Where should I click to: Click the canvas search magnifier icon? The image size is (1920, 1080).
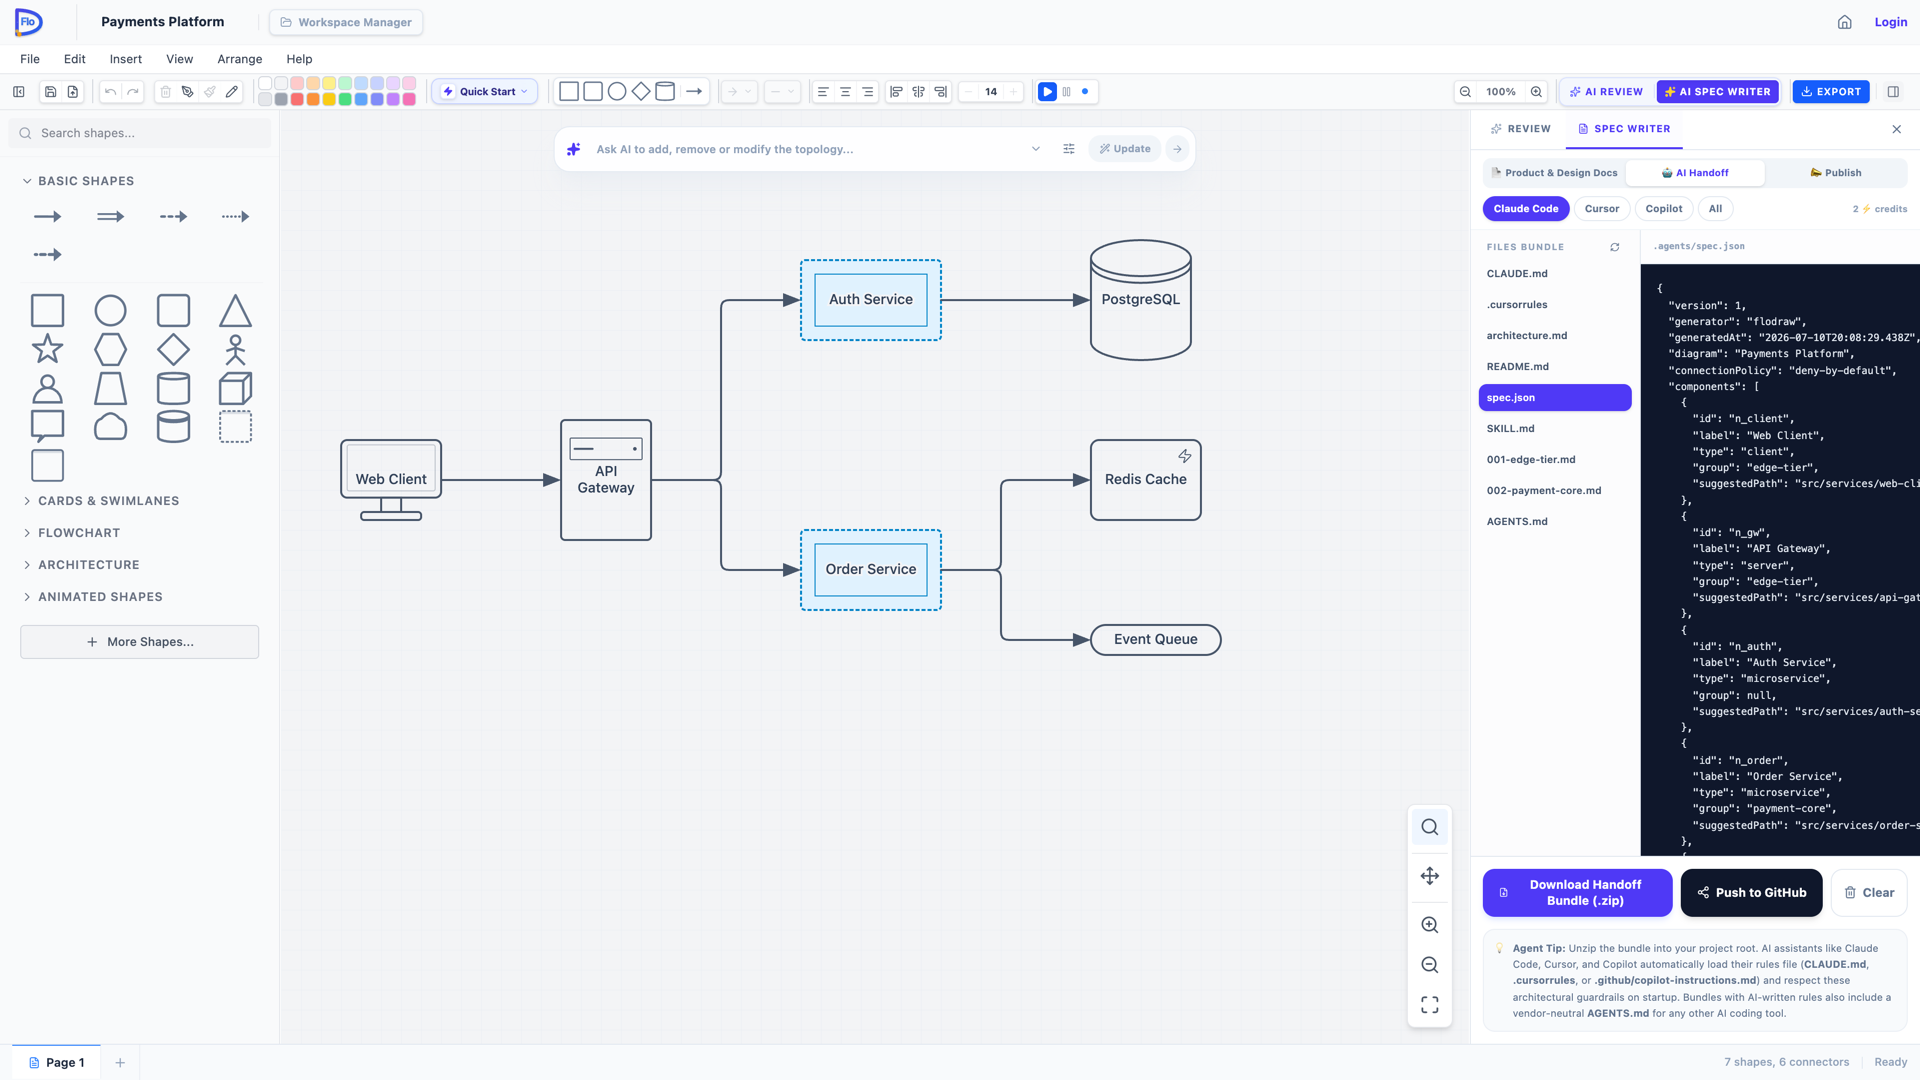point(1430,827)
